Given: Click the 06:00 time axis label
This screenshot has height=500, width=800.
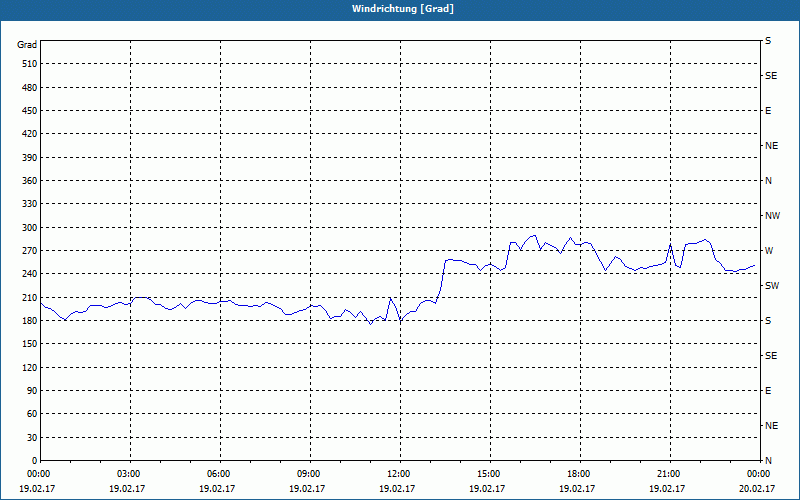Looking at the screenshot, I should [x=220, y=474].
